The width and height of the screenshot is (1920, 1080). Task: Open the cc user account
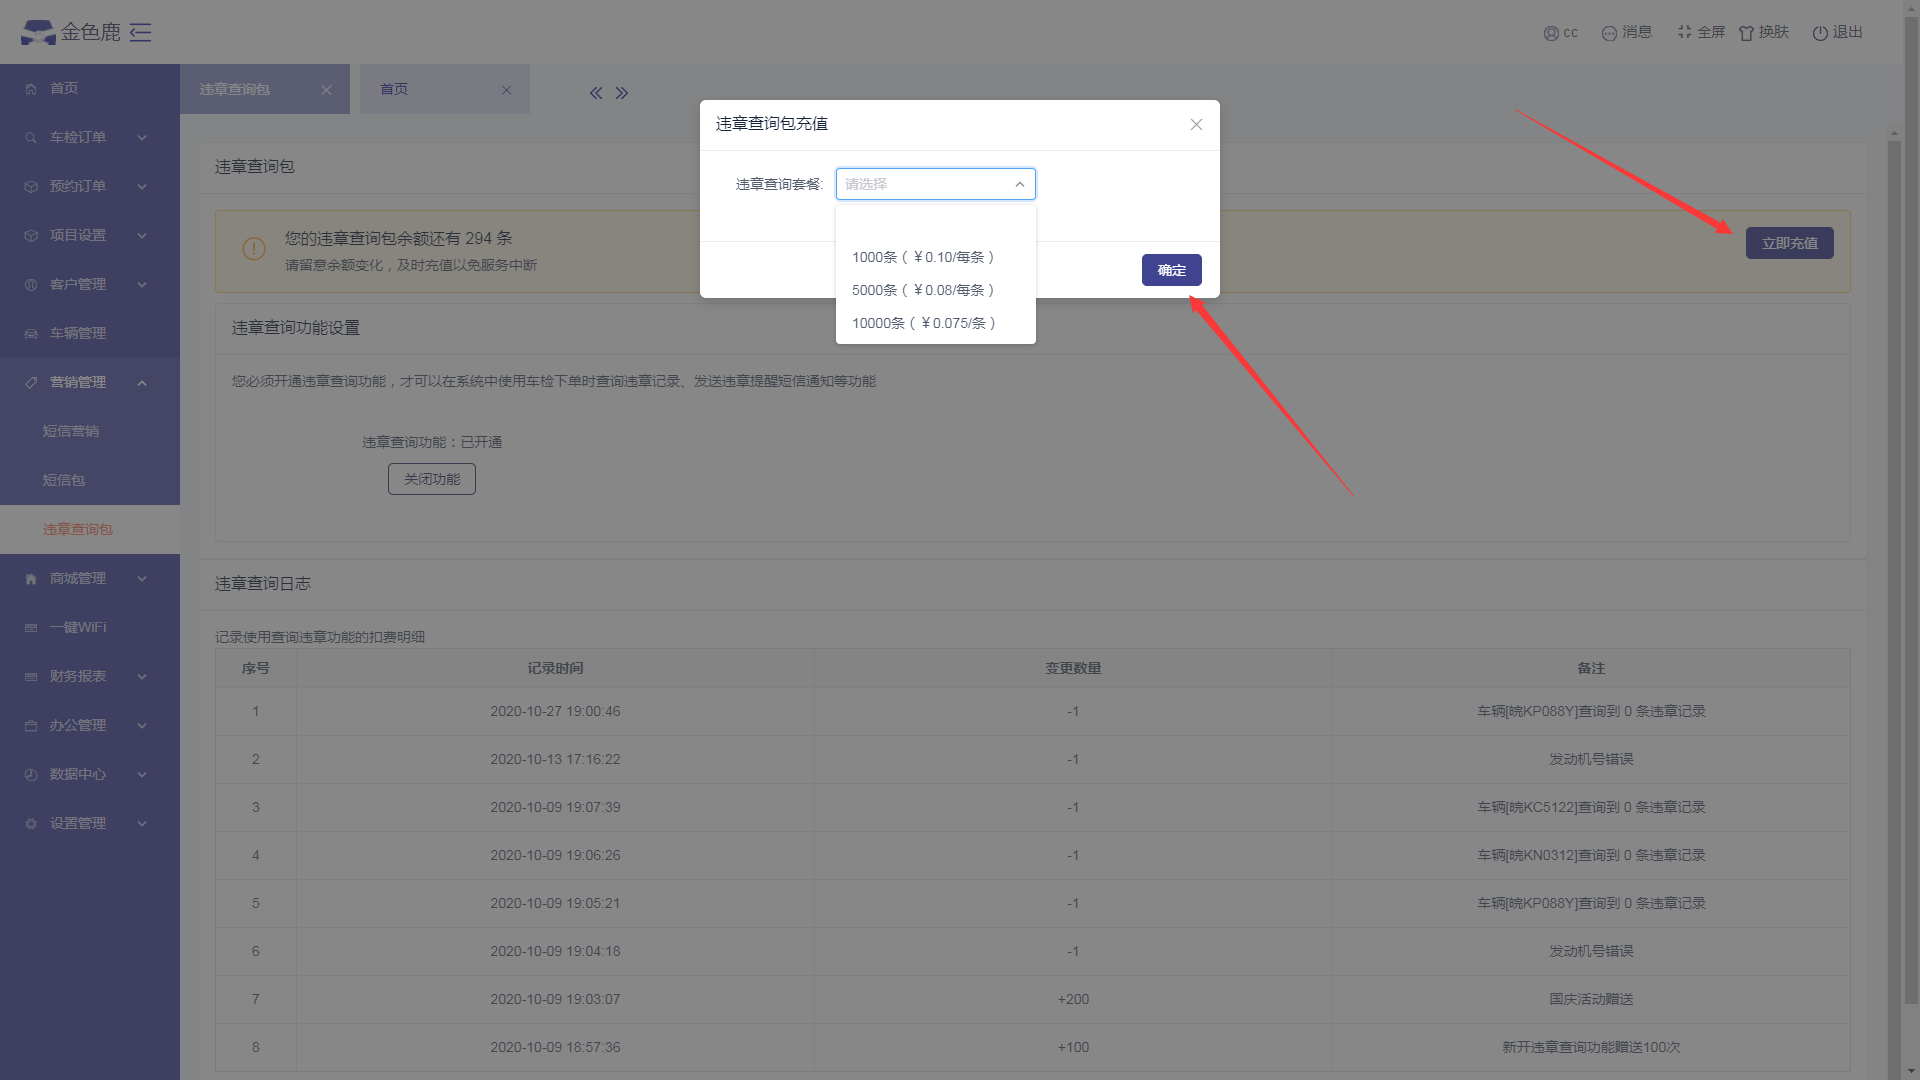click(x=1560, y=33)
